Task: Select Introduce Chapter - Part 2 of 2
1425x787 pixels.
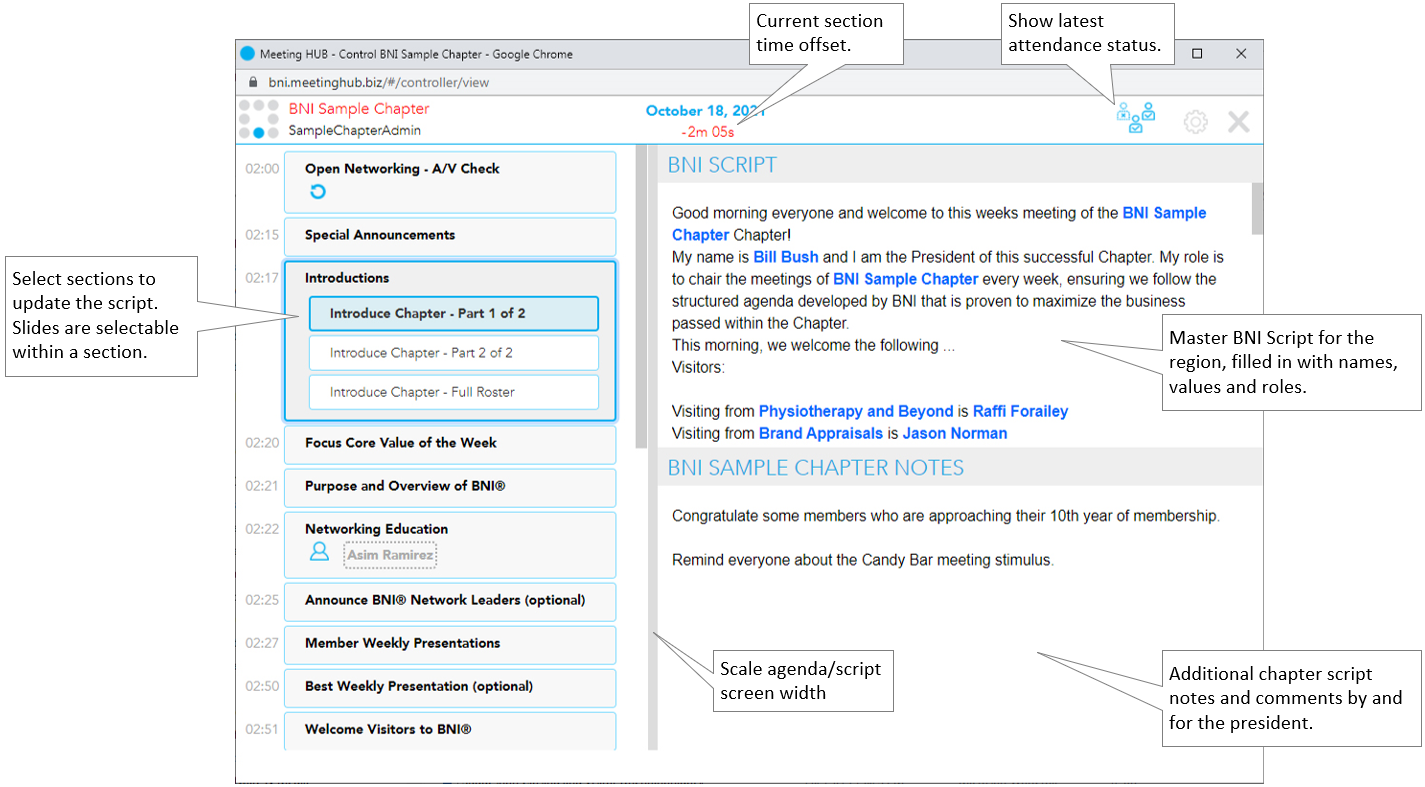Action: coord(453,353)
